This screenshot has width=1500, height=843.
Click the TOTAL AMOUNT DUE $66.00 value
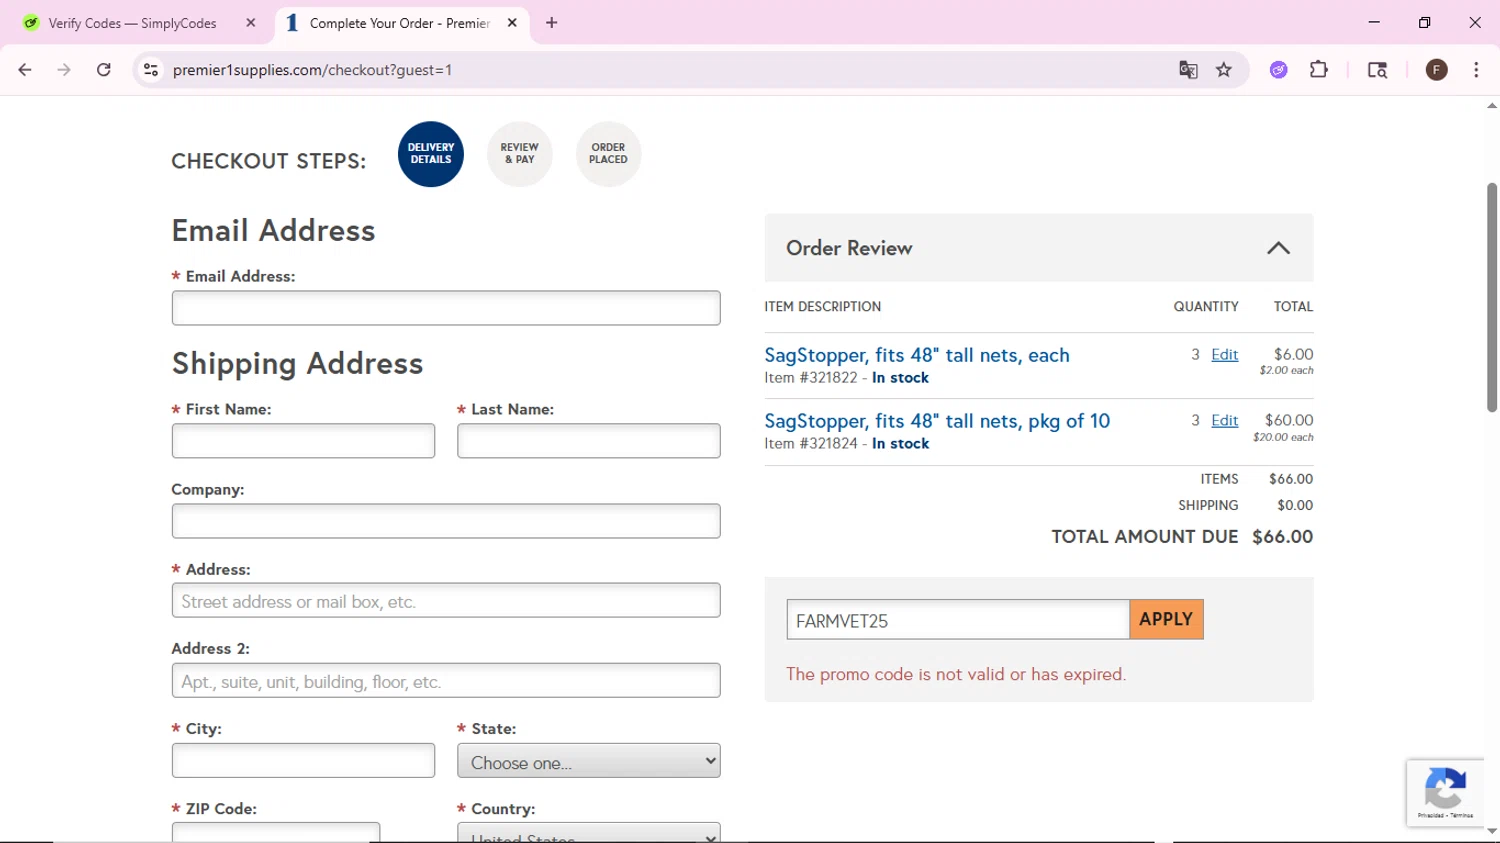click(x=1283, y=536)
